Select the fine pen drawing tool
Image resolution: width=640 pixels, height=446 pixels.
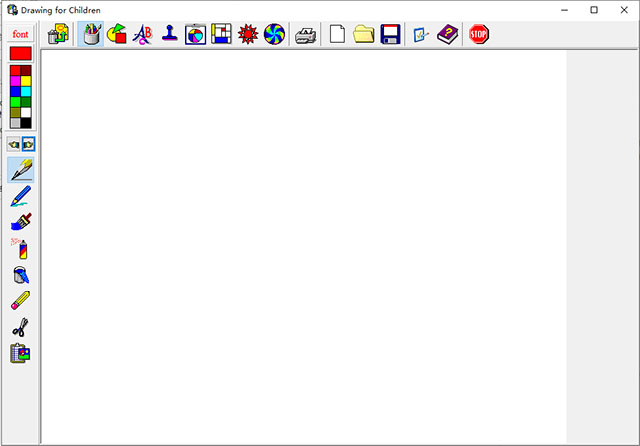[x=21, y=170]
